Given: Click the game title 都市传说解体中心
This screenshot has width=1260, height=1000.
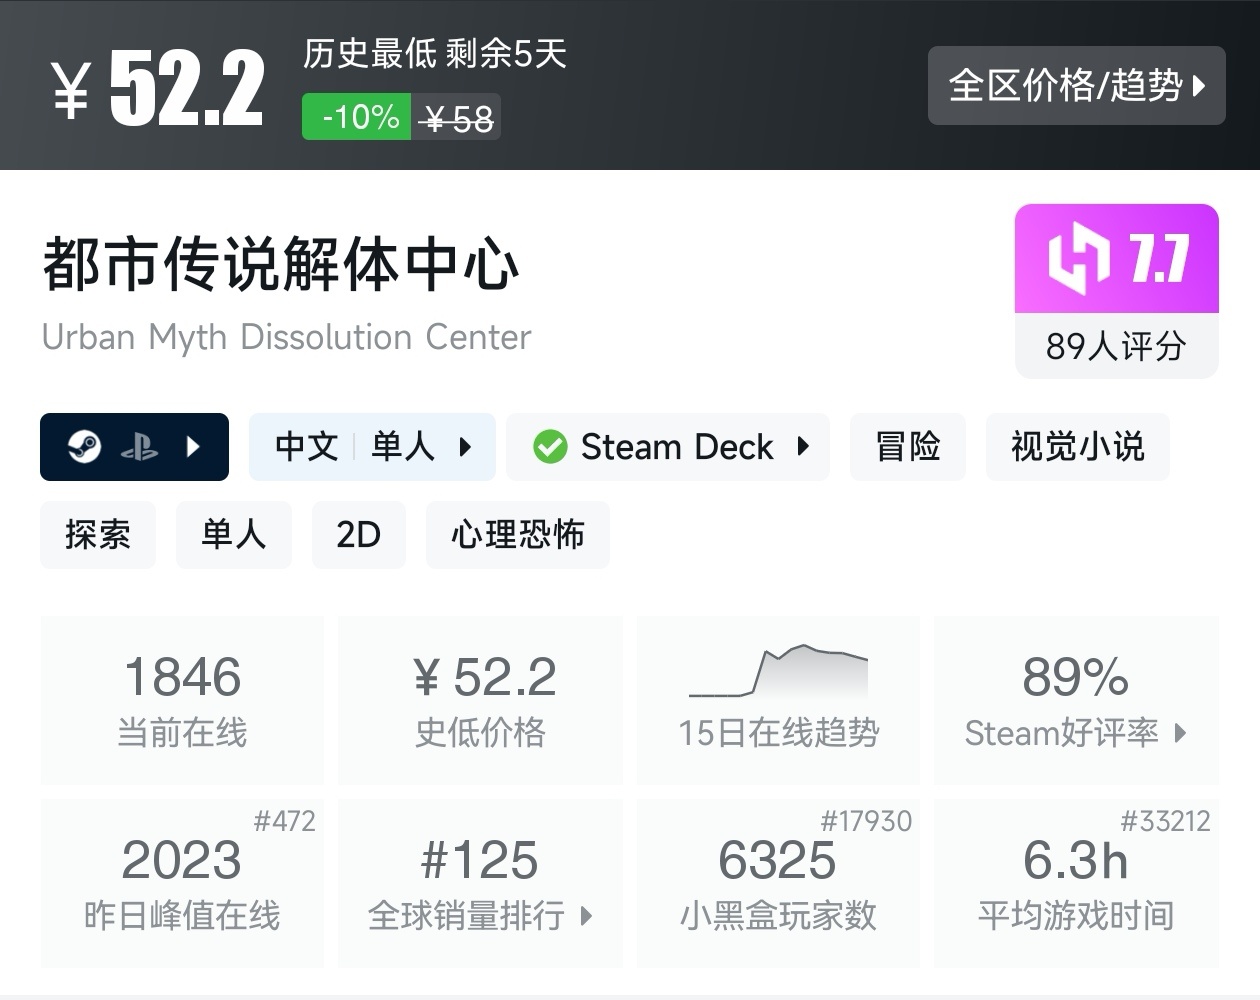Looking at the screenshot, I should [281, 265].
